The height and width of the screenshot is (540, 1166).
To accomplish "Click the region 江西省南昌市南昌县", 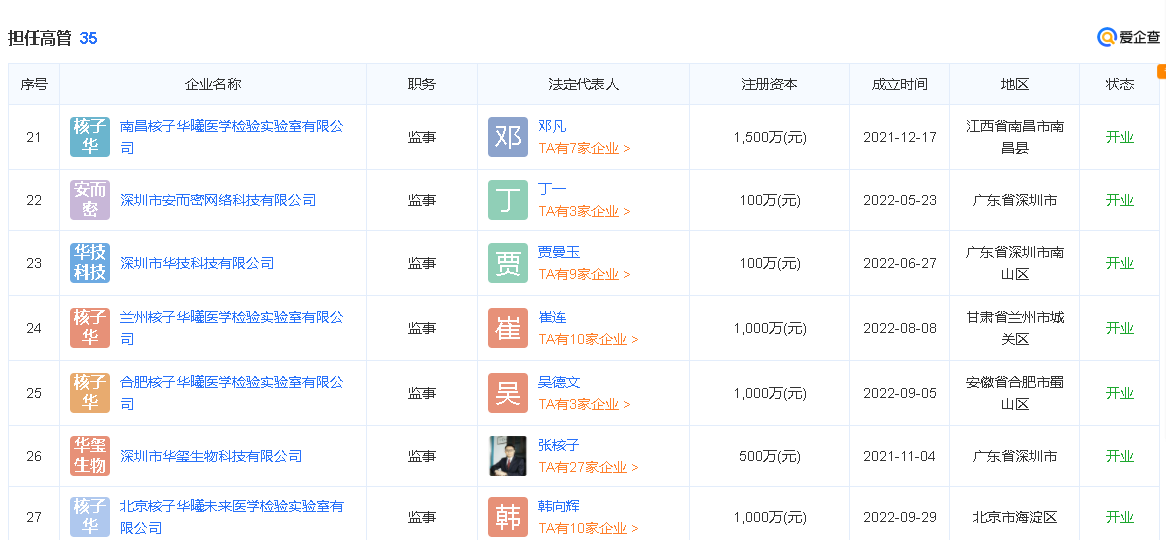I will (x=1015, y=137).
